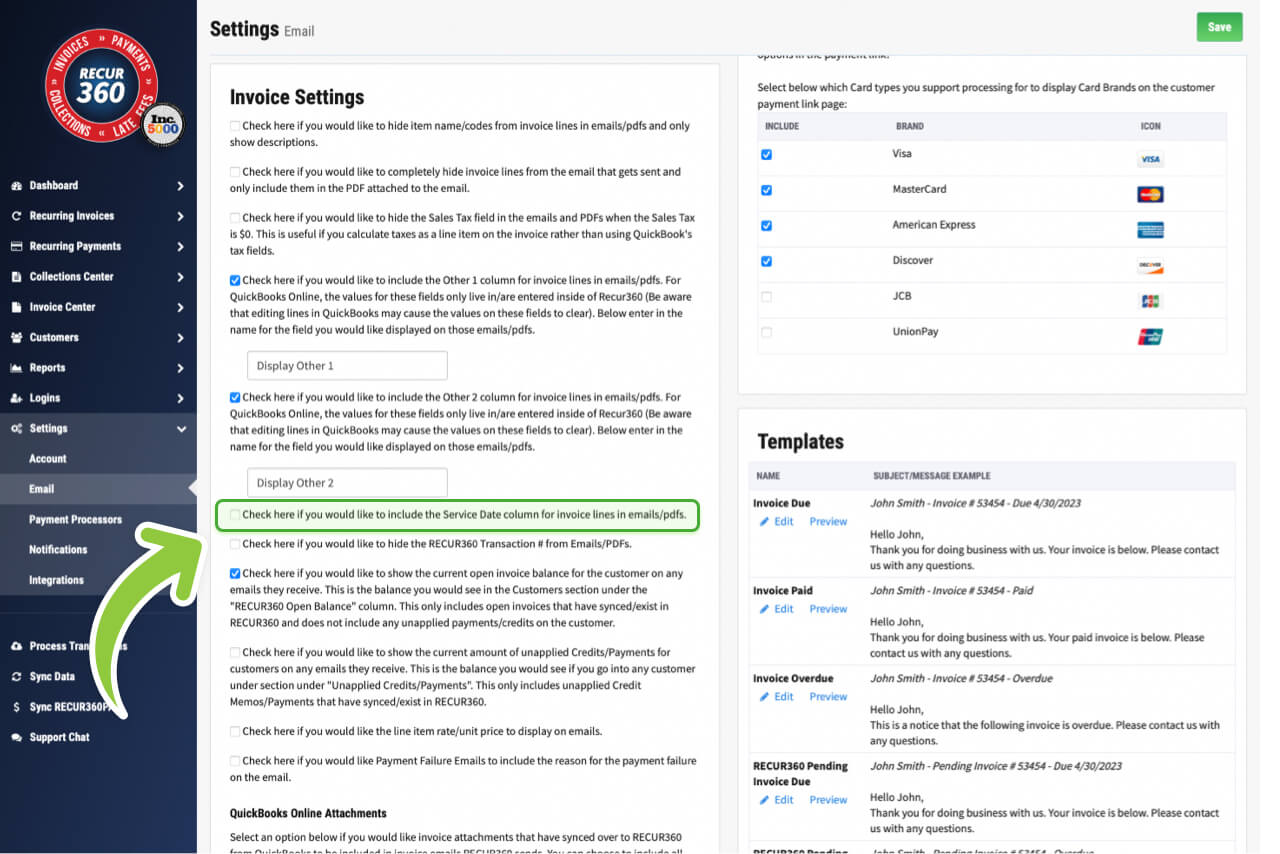Click the Display Other 2 field
1280x854 pixels.
[x=347, y=483]
